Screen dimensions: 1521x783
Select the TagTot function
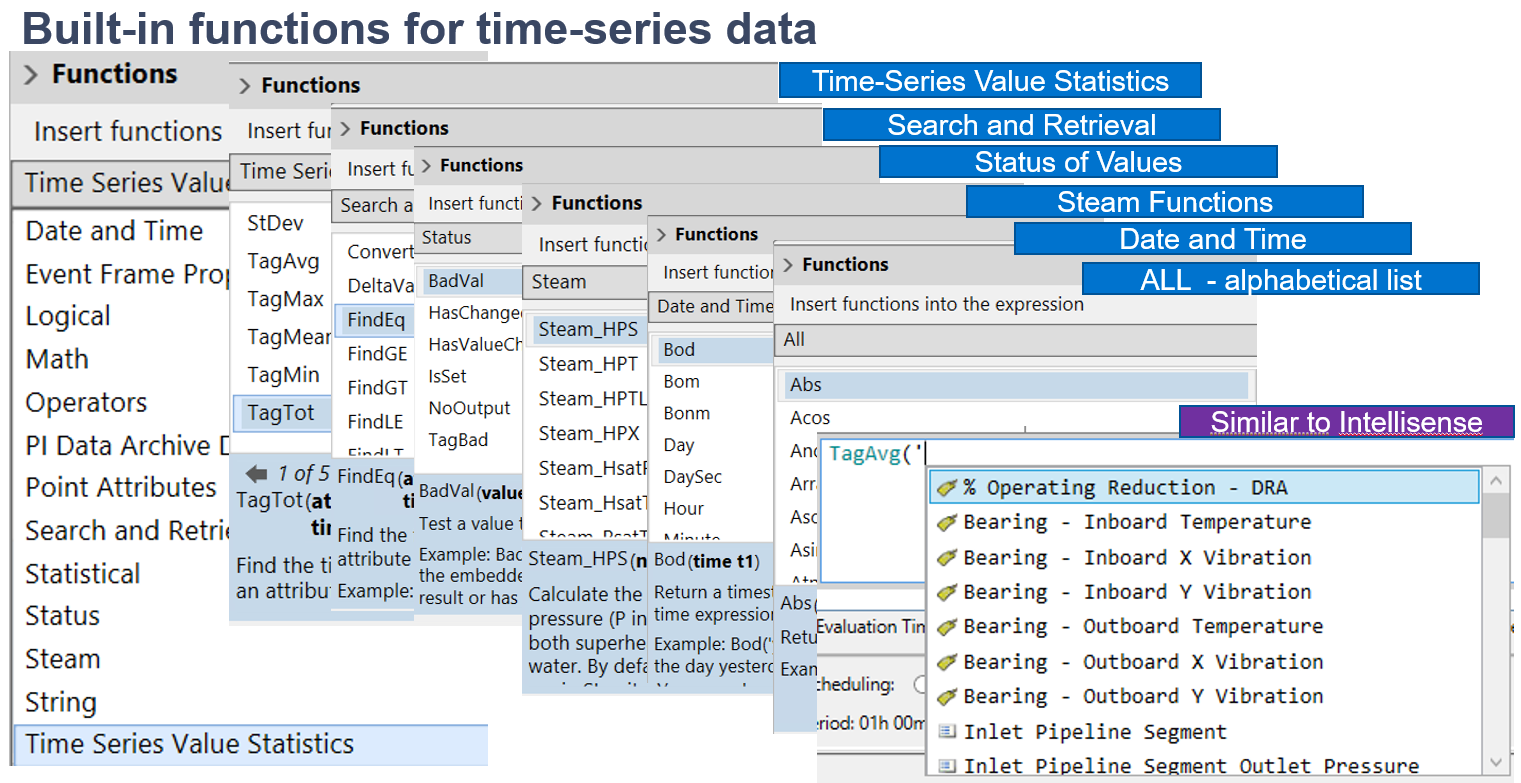click(x=281, y=413)
